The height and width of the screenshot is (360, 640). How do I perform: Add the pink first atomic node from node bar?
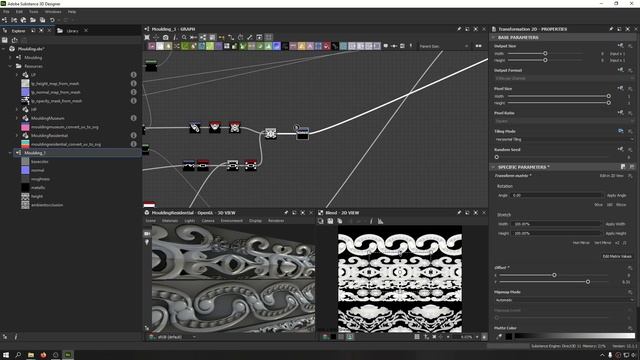[151, 46]
